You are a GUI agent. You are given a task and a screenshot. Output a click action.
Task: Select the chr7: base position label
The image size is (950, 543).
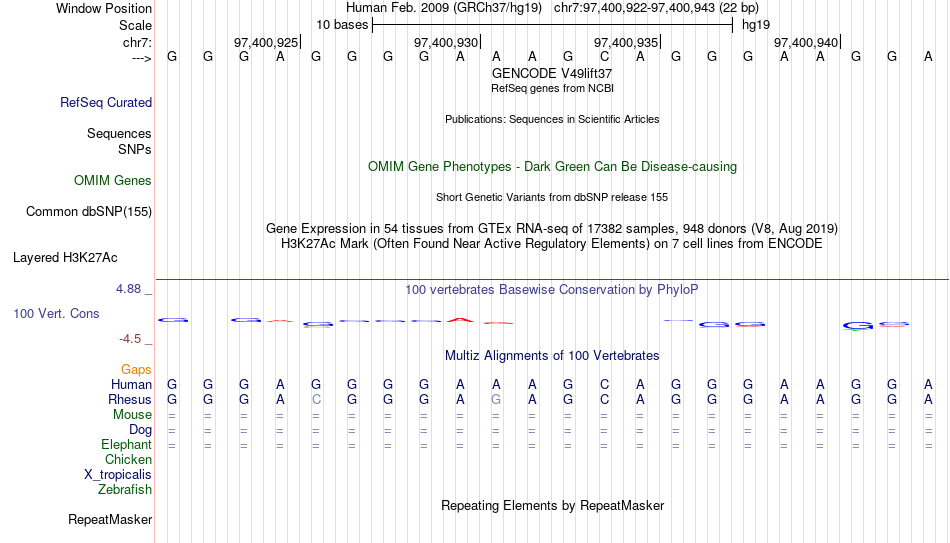coord(137,42)
